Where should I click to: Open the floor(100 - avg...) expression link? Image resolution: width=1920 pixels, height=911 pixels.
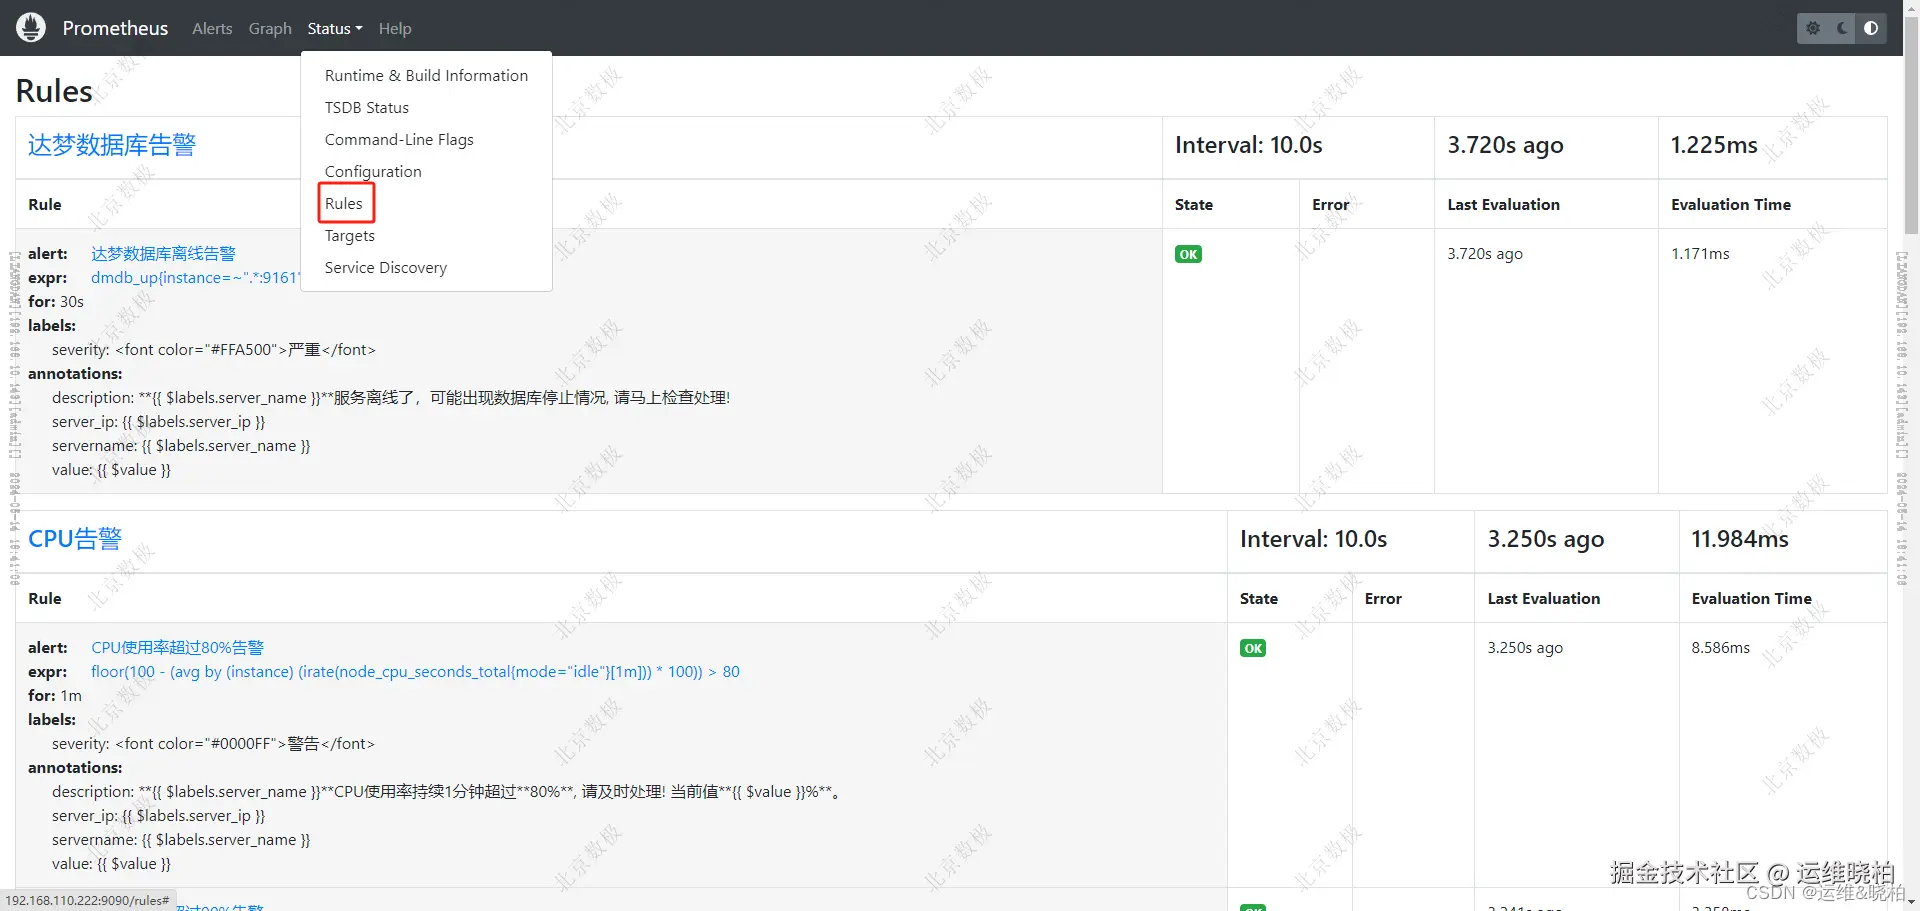415,672
